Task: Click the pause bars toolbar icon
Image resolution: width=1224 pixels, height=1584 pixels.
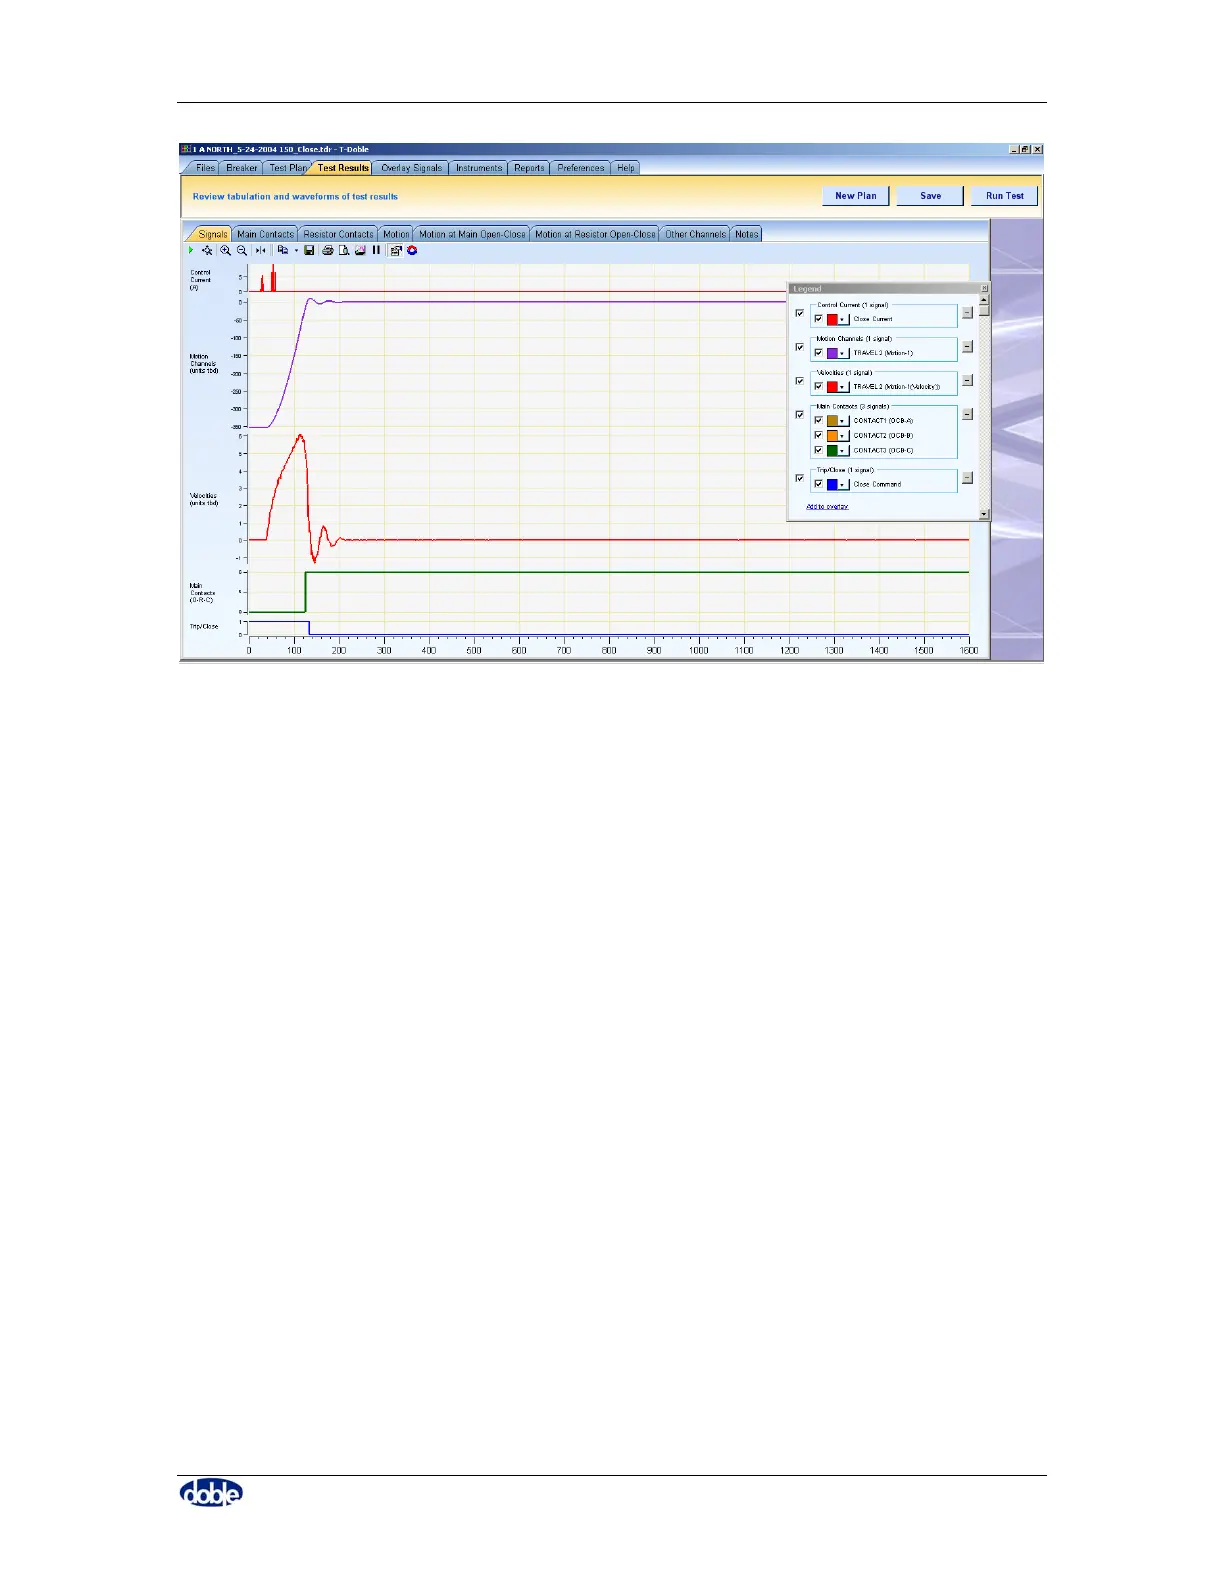Action: coord(376,250)
